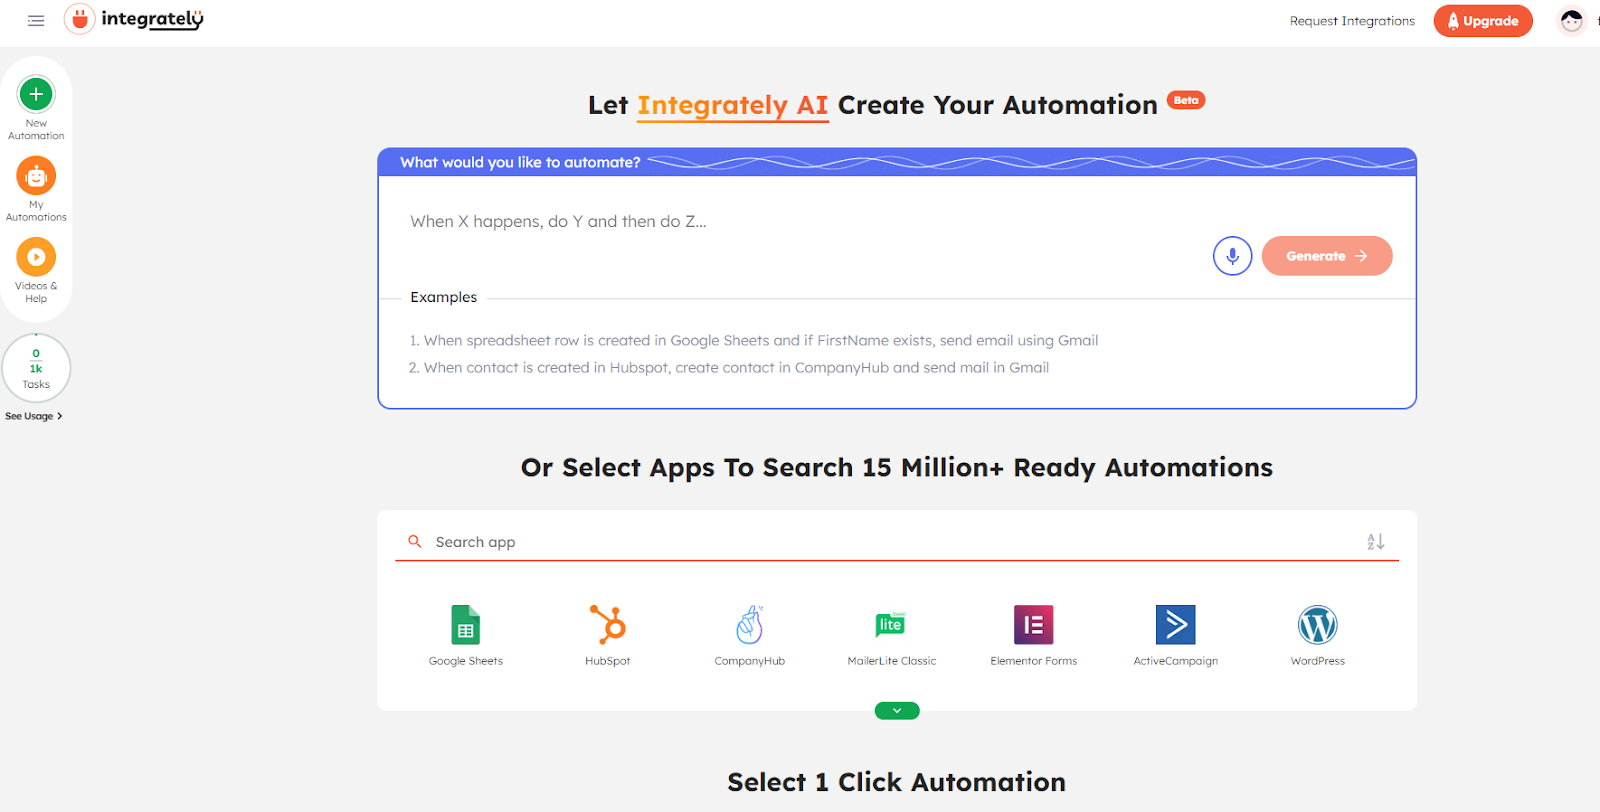Open the See Usage link
The width and height of the screenshot is (1600, 812).
click(x=34, y=416)
